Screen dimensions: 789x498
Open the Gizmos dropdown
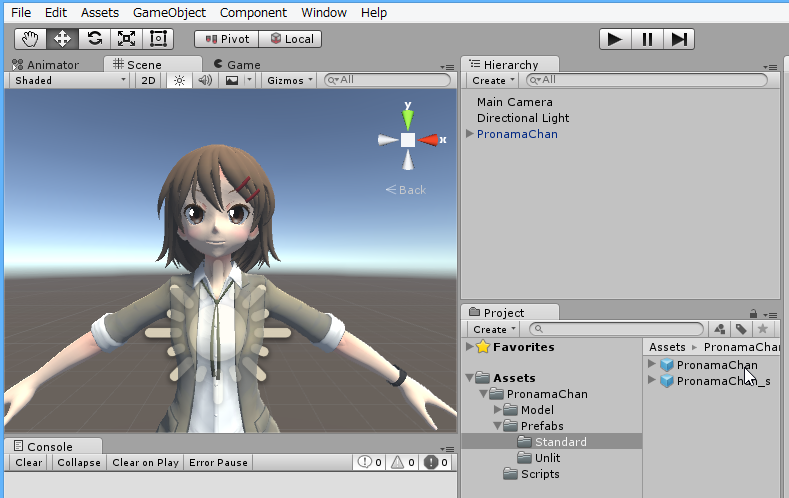pyautogui.click(x=290, y=80)
